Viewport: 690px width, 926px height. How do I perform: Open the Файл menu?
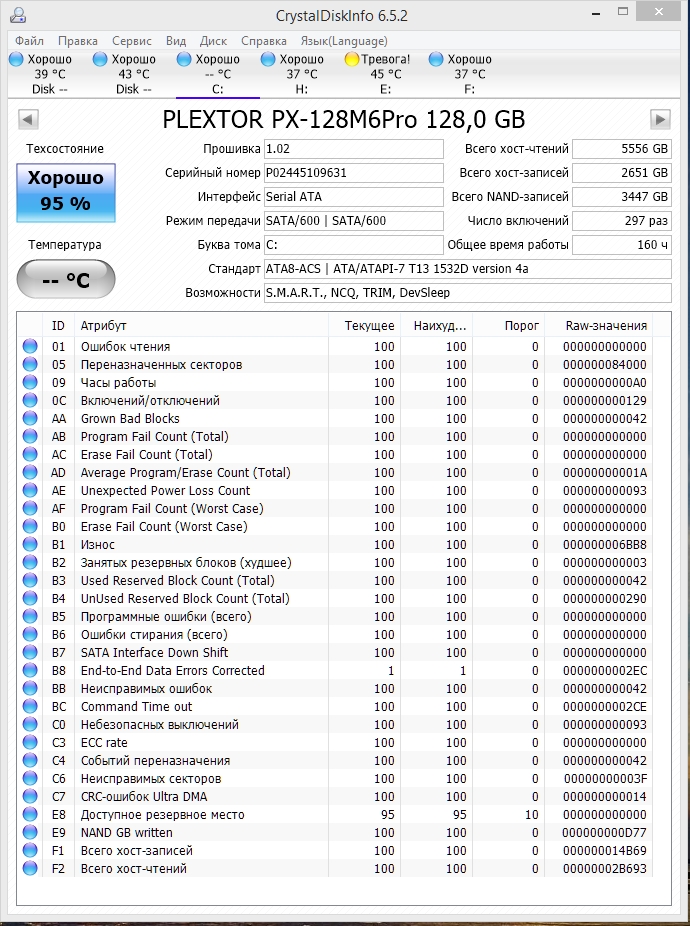pyautogui.click(x=29, y=41)
